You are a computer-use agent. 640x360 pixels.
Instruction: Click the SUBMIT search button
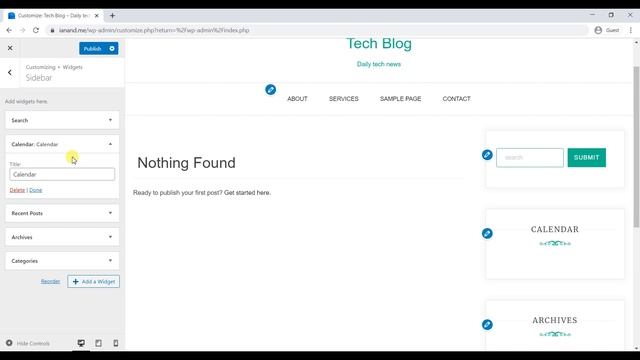587,158
